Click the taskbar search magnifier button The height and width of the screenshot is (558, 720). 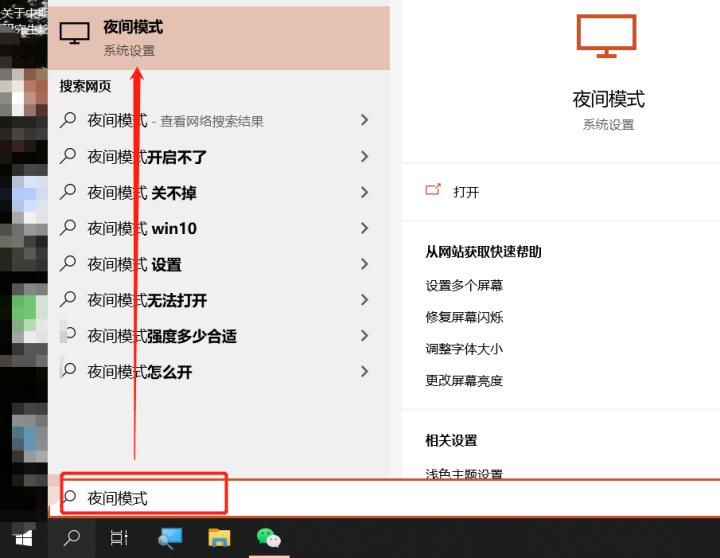coord(72,538)
